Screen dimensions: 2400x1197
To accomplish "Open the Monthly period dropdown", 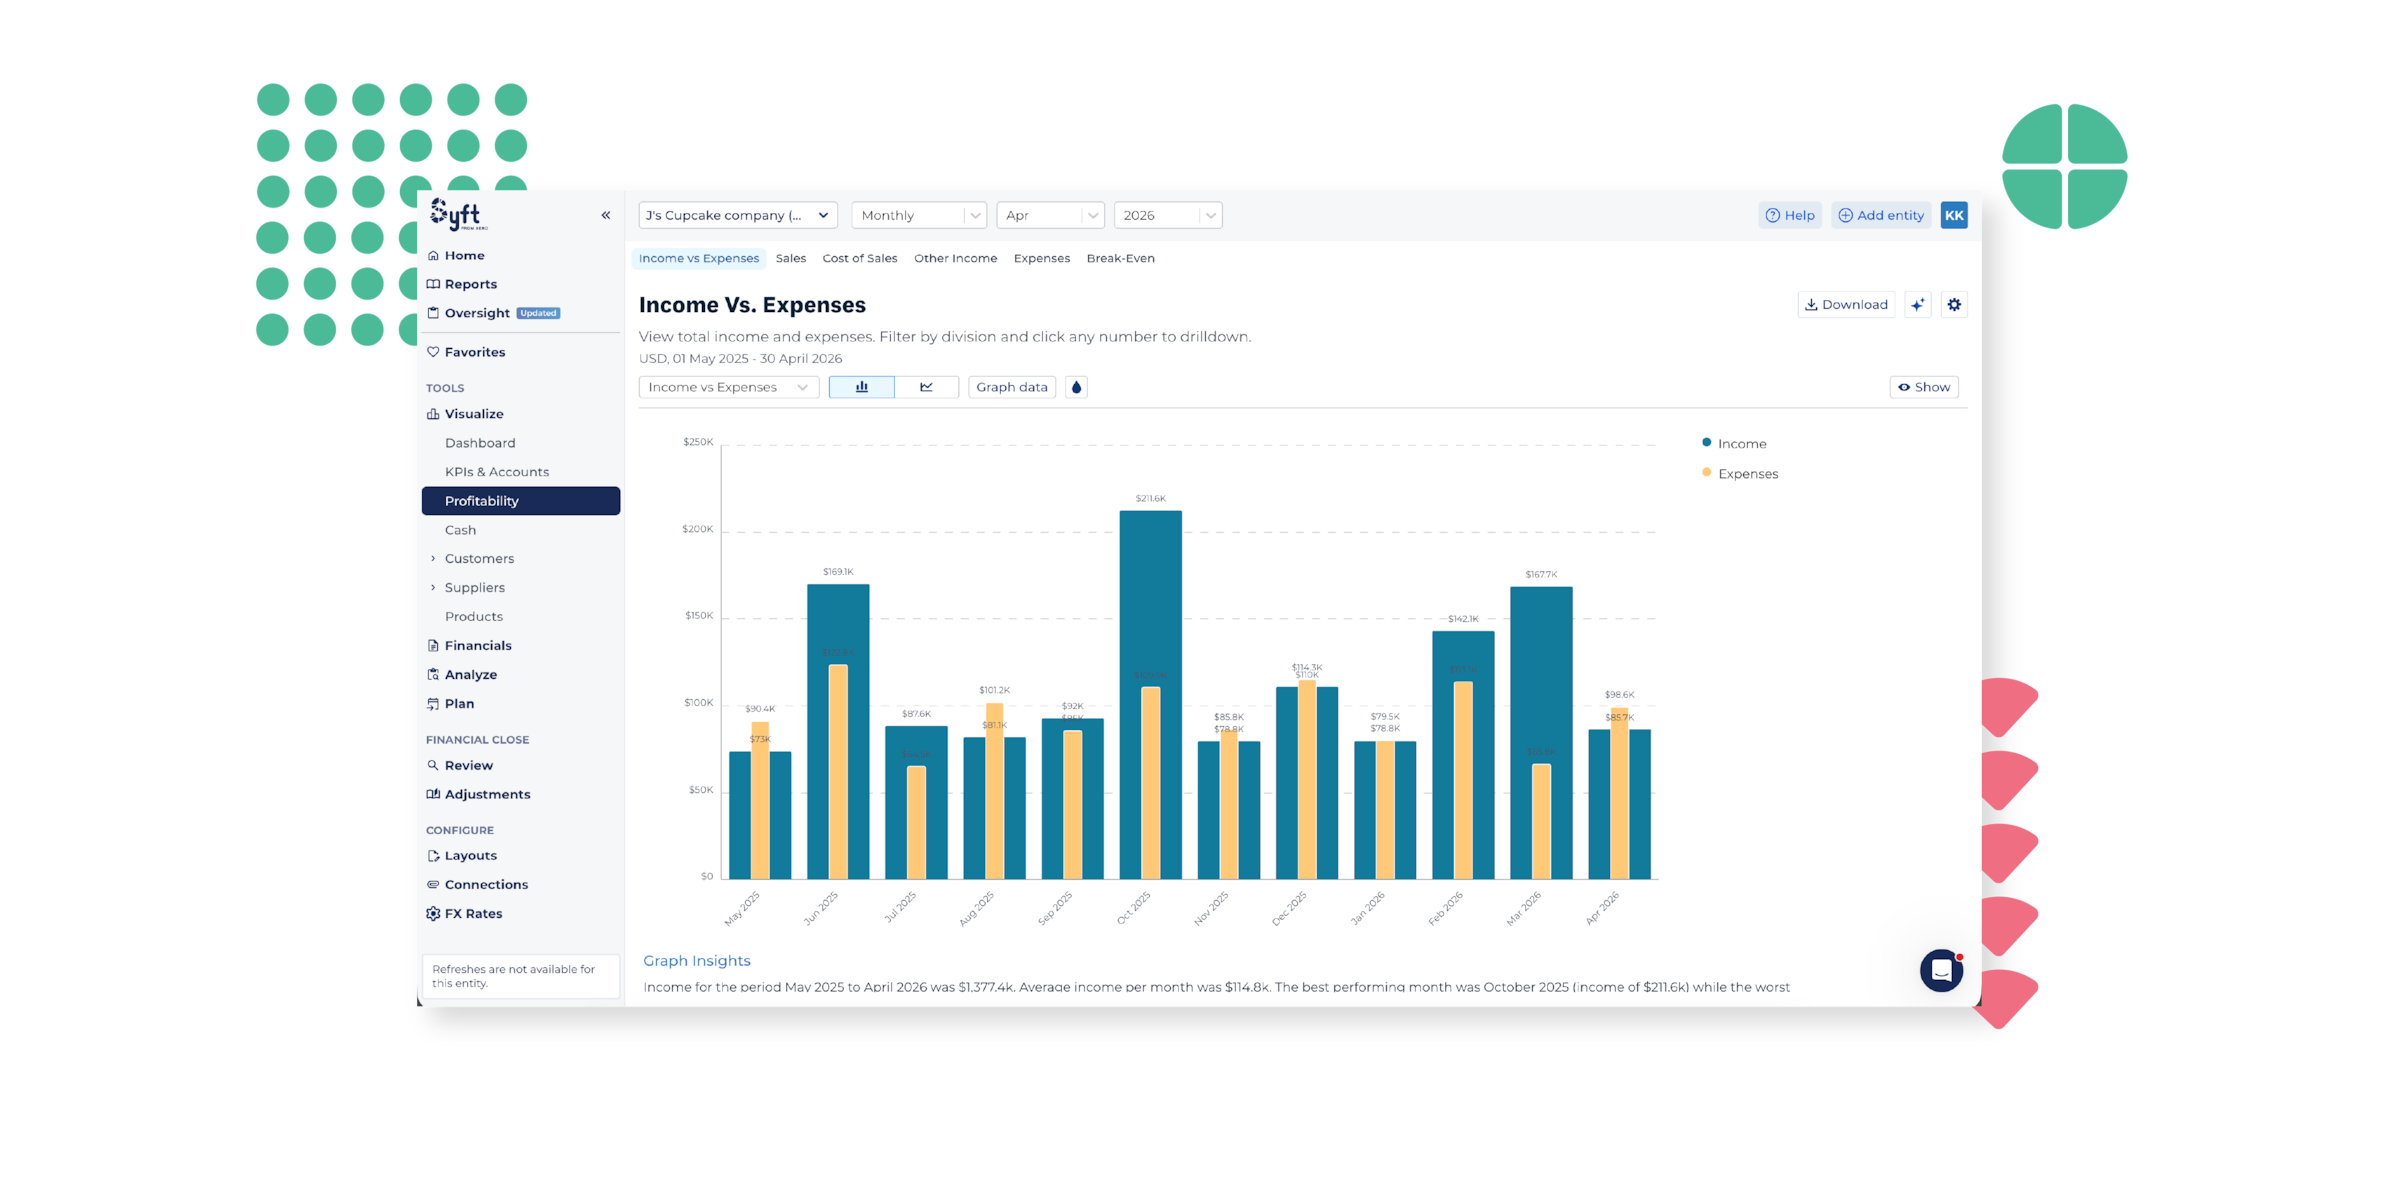I will 919,215.
